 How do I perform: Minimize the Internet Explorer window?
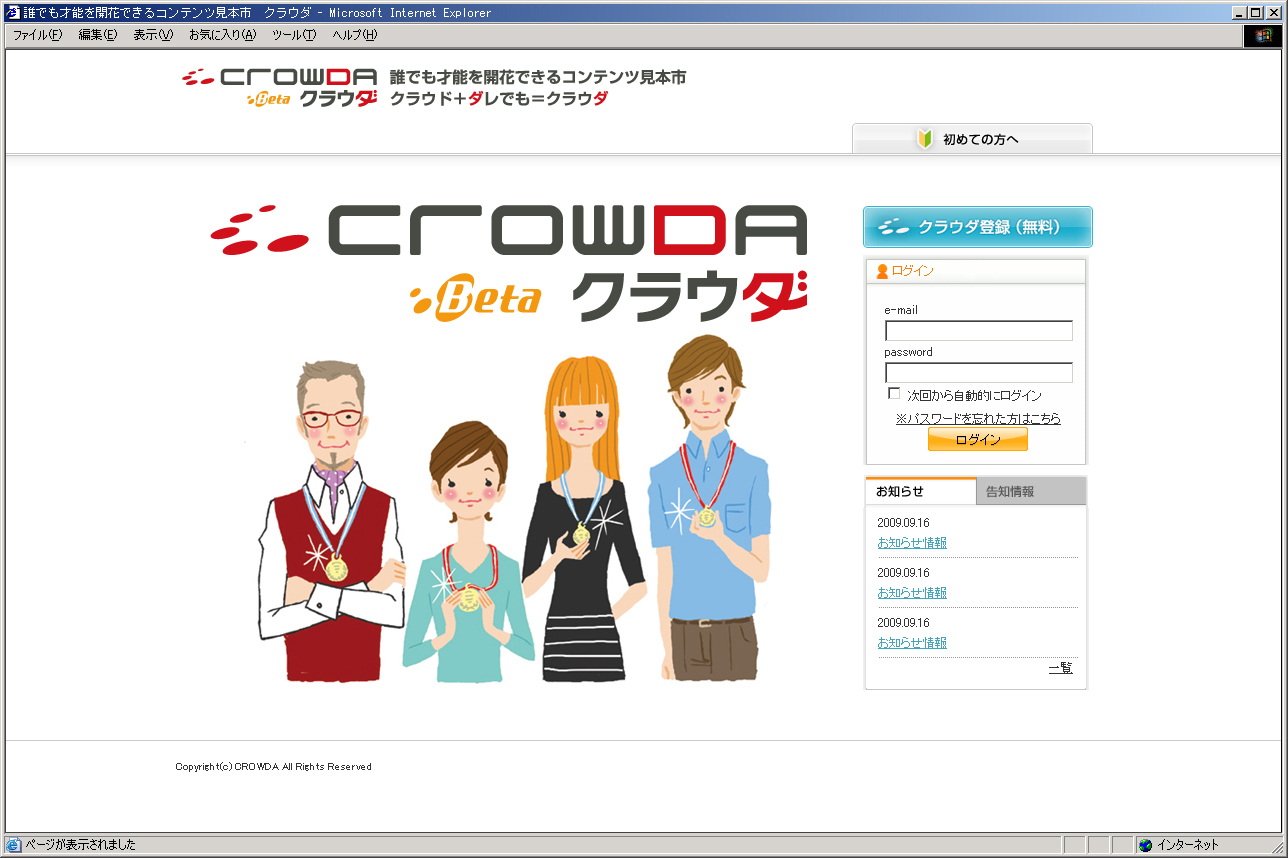[1239, 12]
